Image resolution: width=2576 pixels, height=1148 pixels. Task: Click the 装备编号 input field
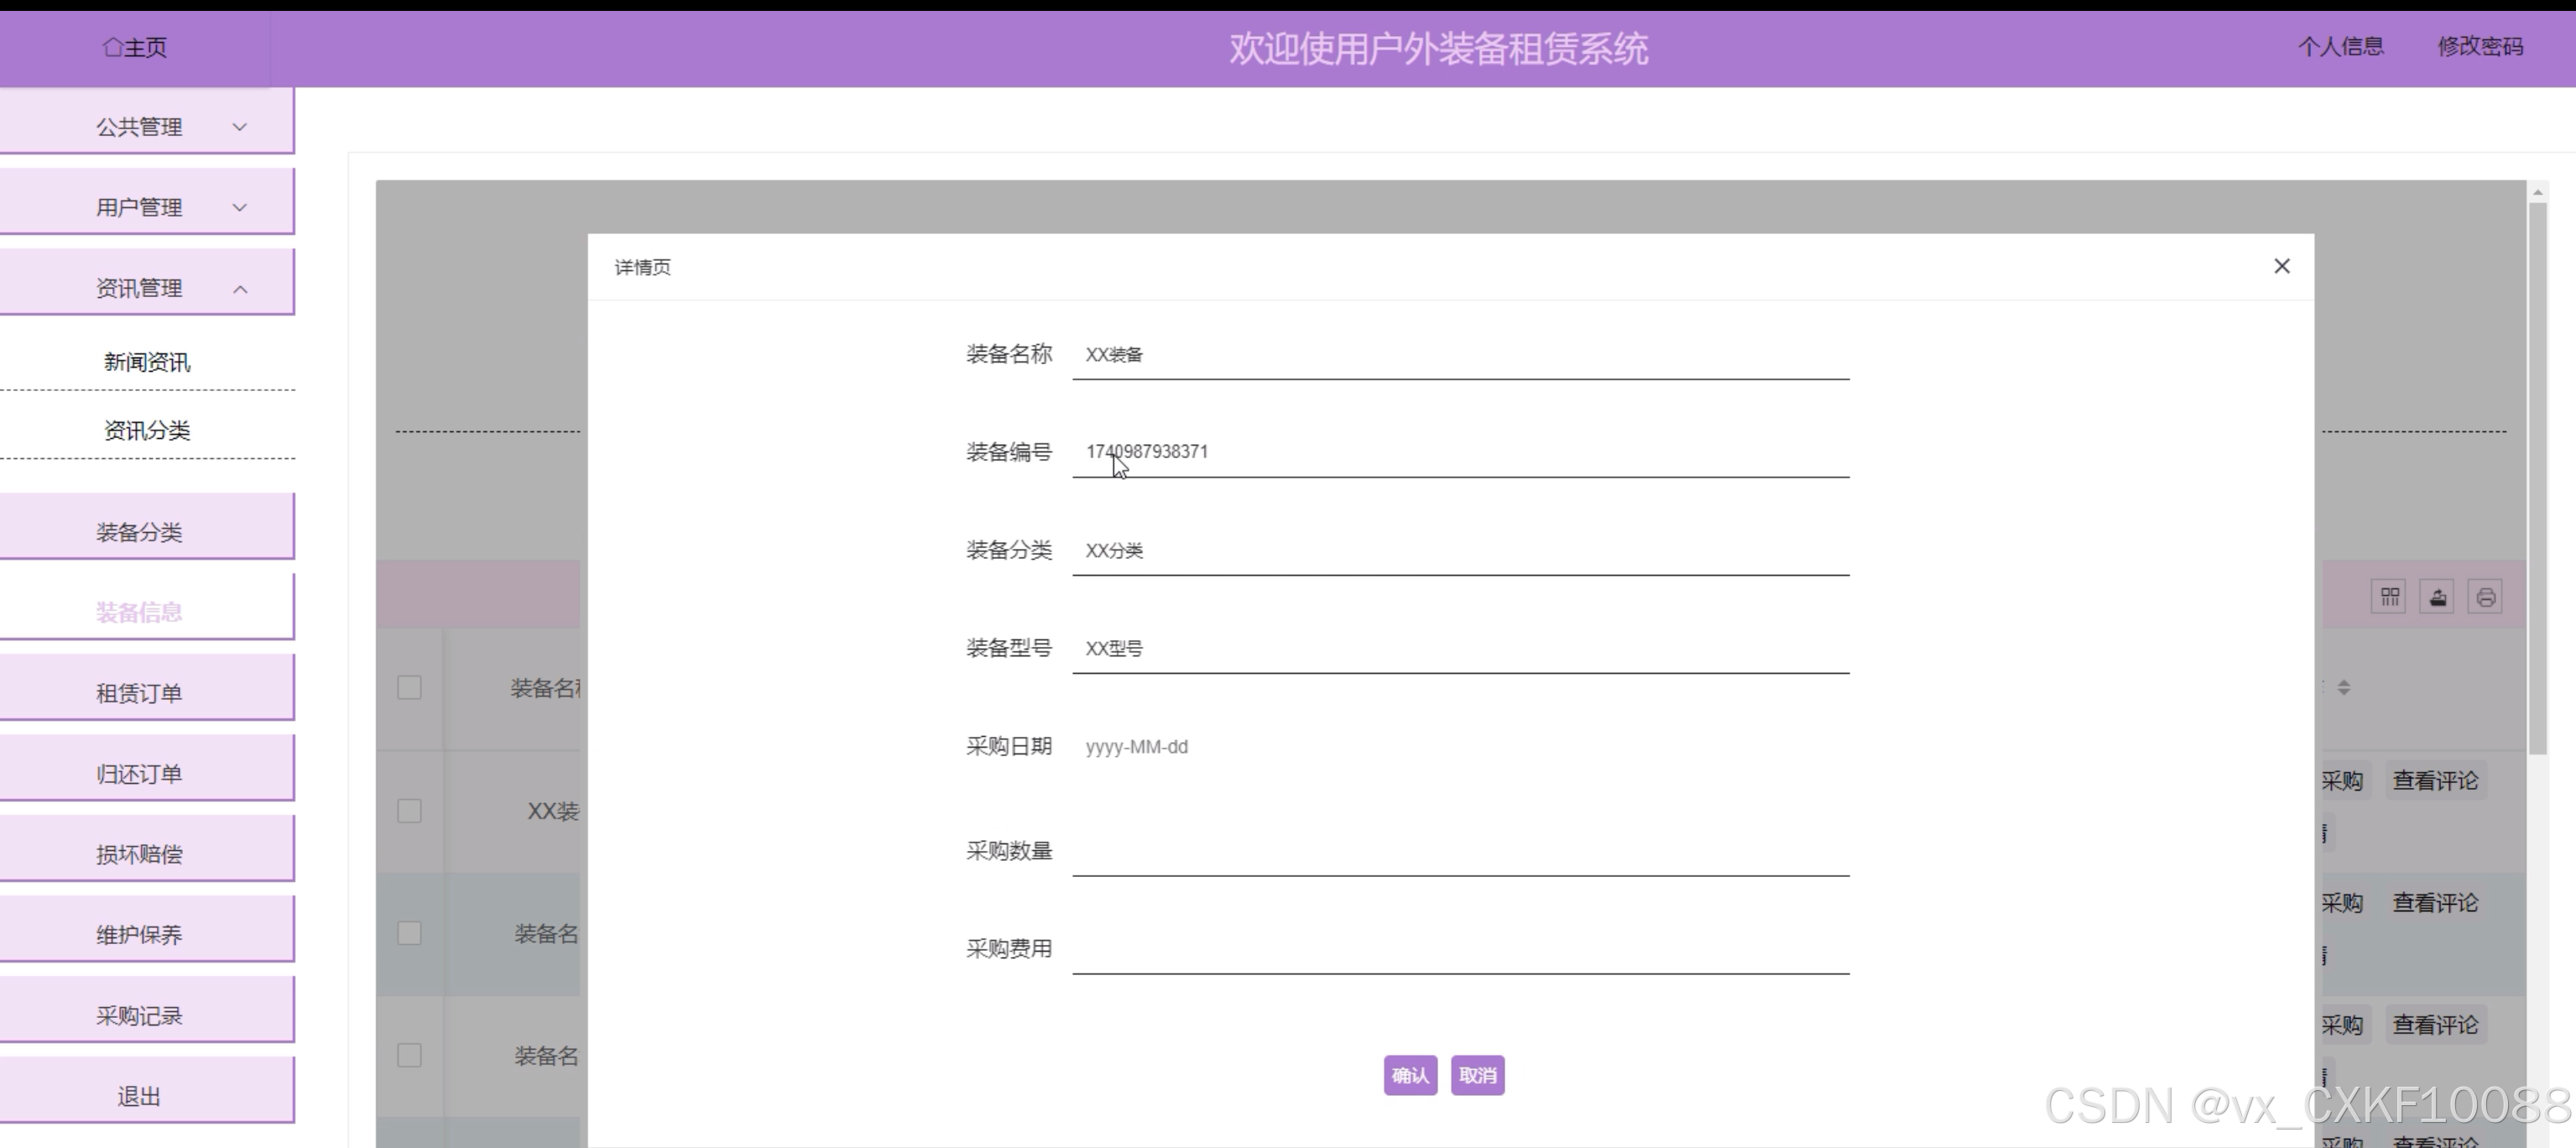(1461, 452)
